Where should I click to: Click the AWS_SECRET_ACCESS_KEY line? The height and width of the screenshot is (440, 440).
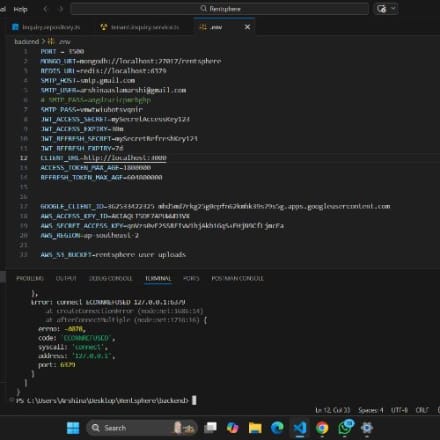pos(162,226)
